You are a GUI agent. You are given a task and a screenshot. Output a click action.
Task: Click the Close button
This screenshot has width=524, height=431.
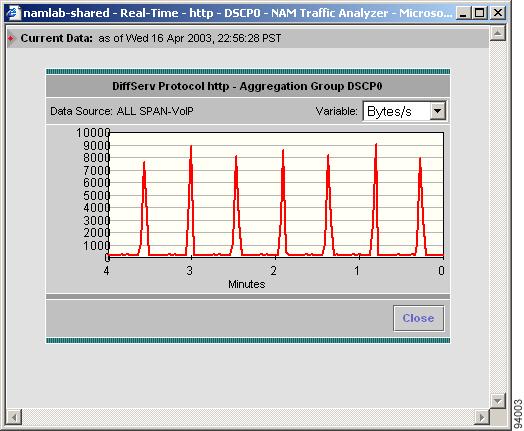(418, 318)
